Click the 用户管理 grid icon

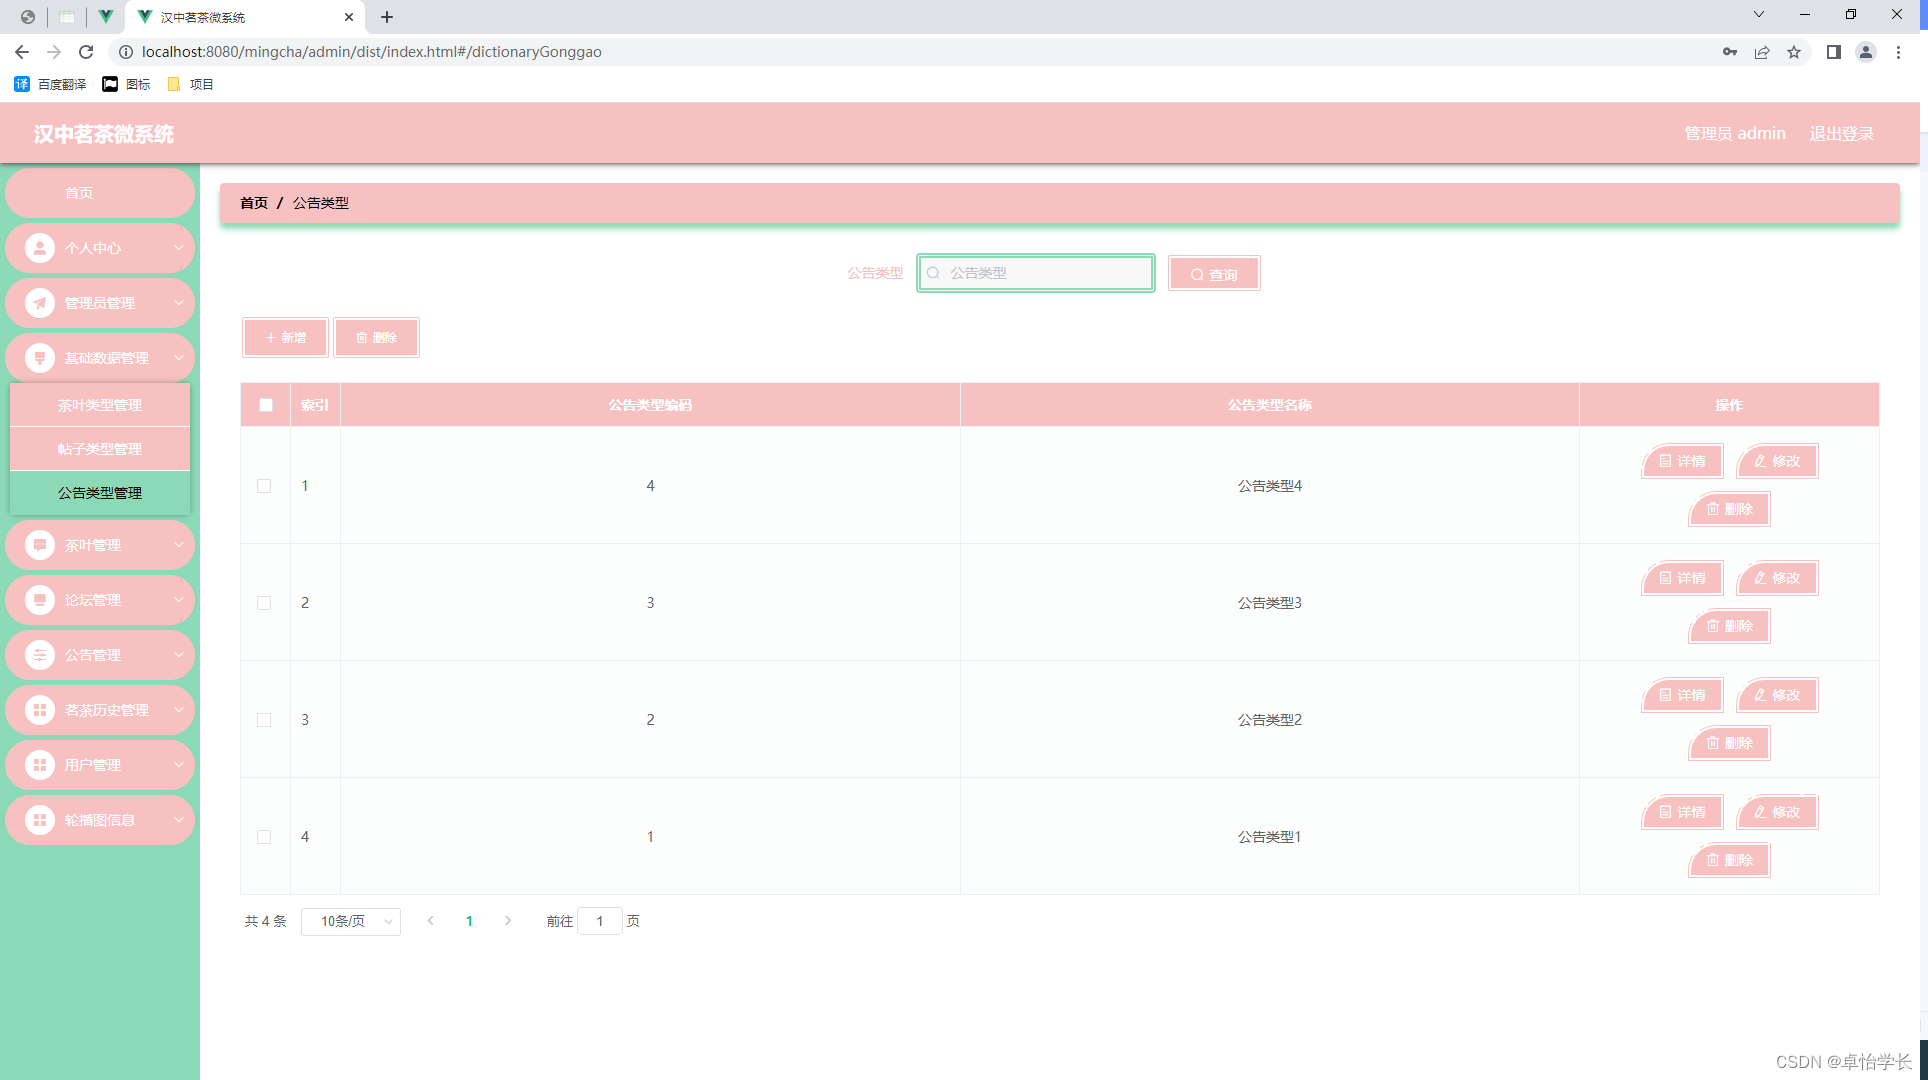40,765
